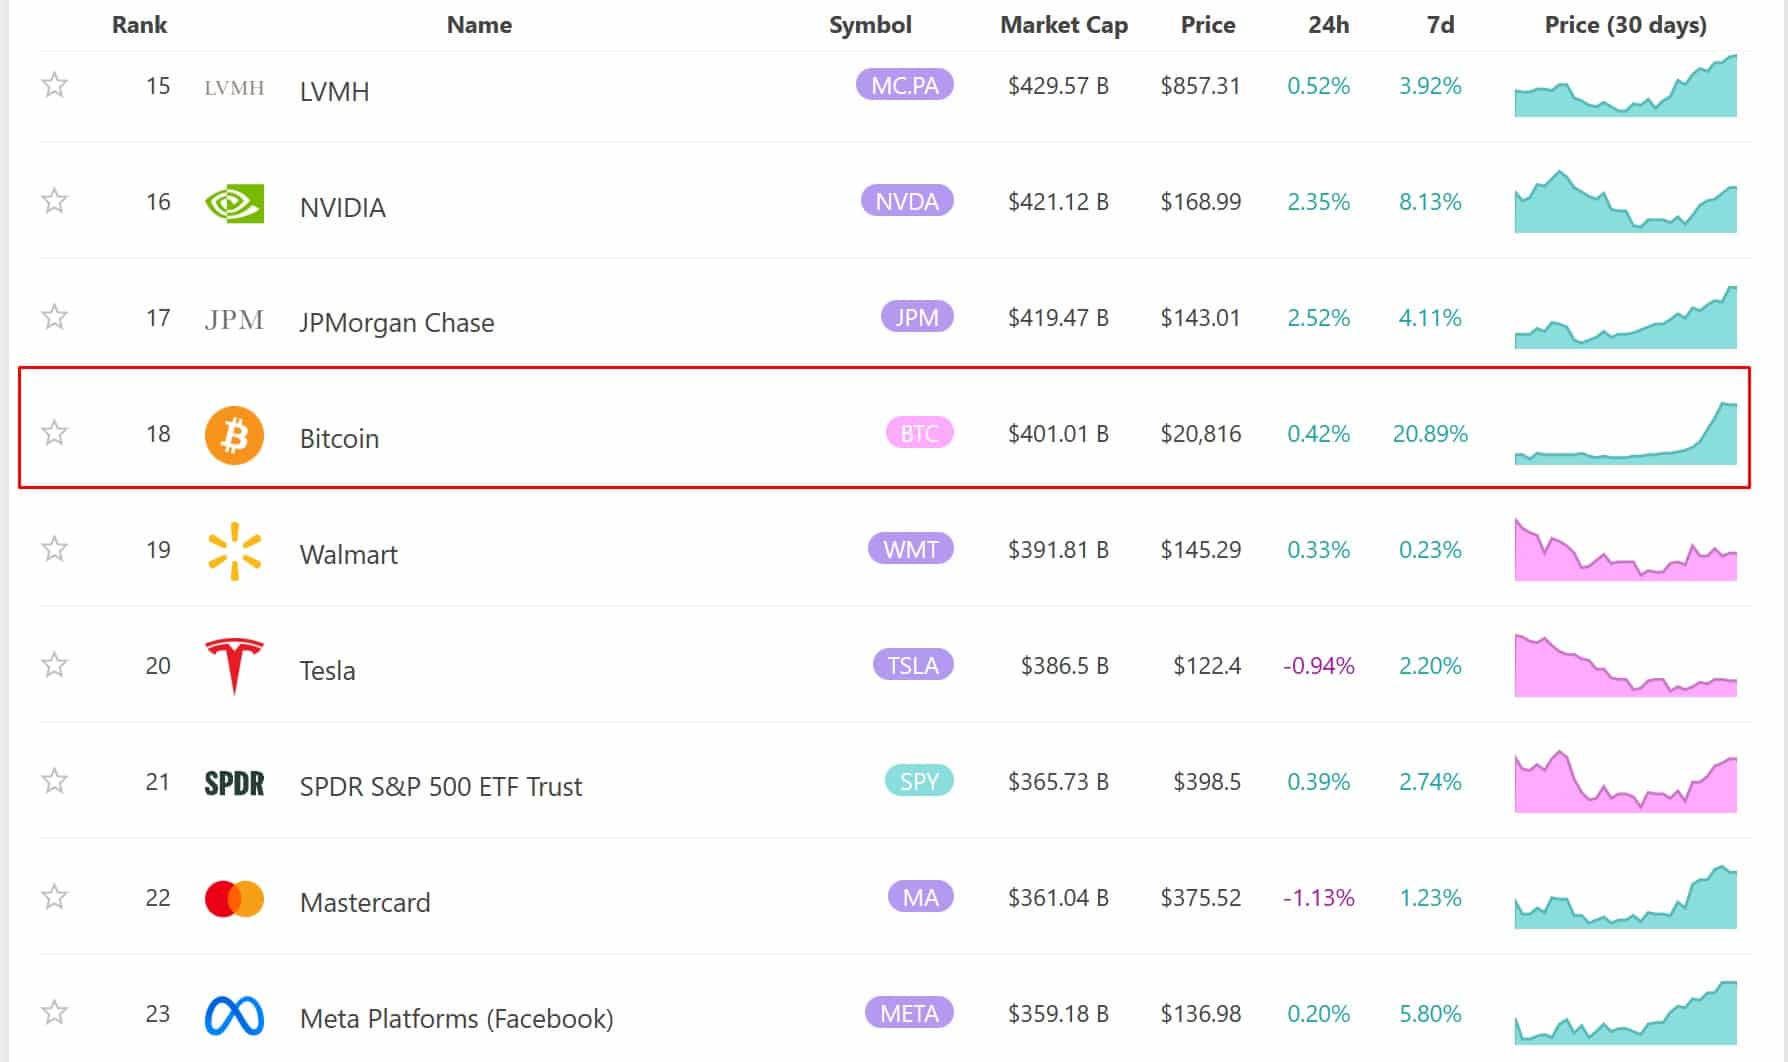Click the Price (30 days) header
Viewport: 1788px width, 1062px height.
(x=1625, y=25)
